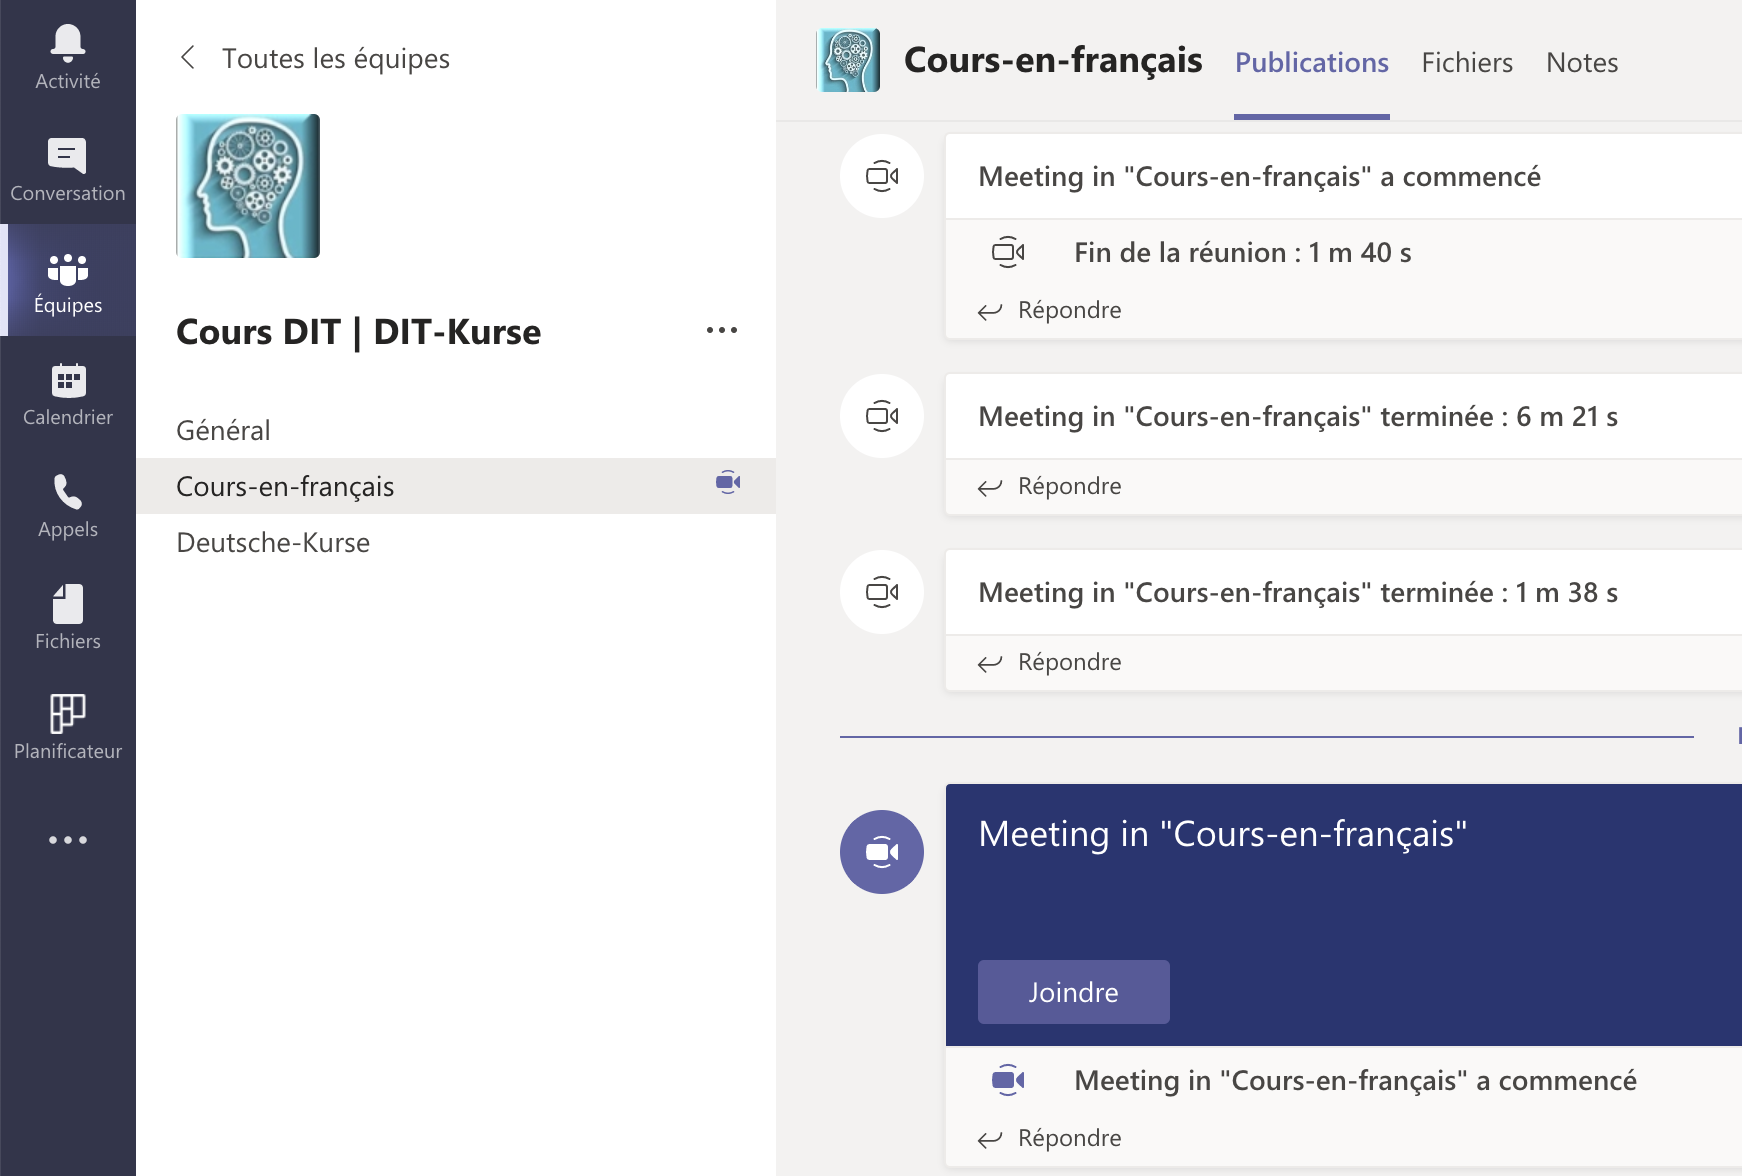Click the meeting icon next to Fin de la réunion

click(x=1008, y=252)
